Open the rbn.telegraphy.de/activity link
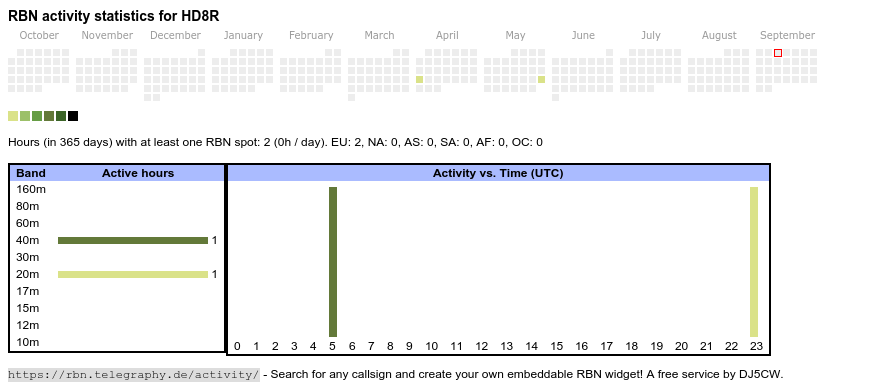Image resolution: width=870 pixels, height=390 pixels. click(134, 374)
